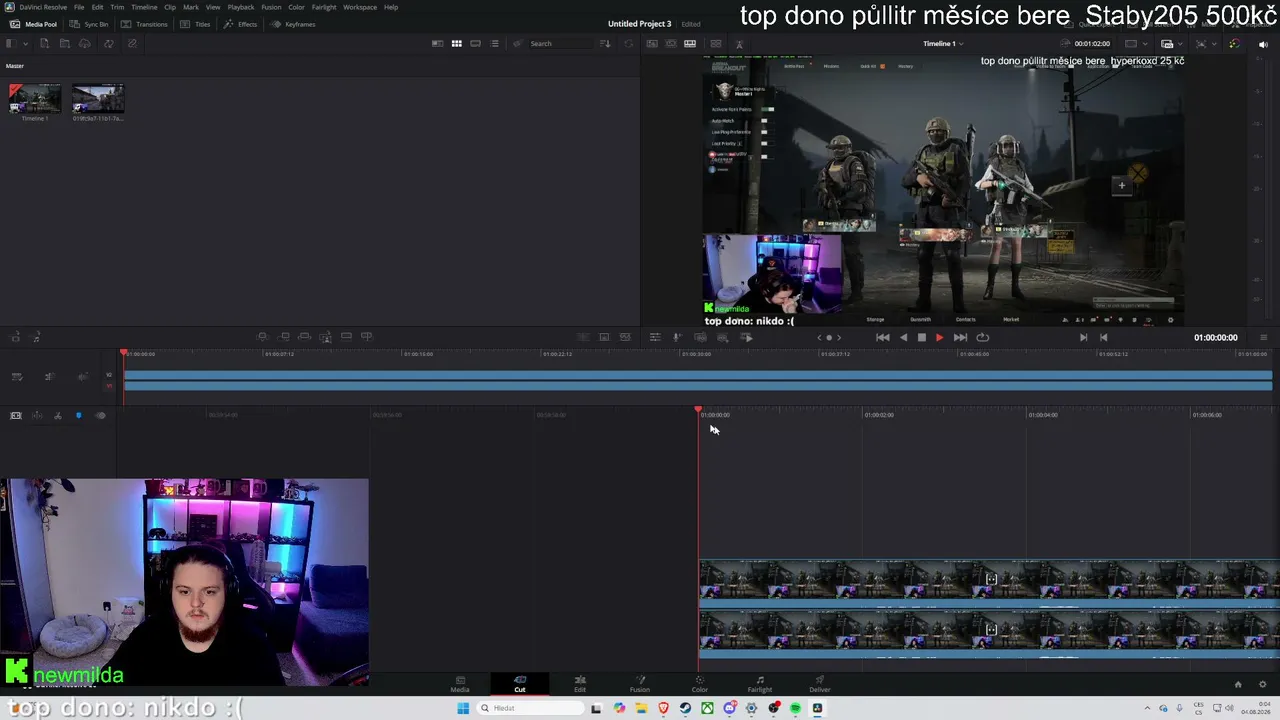Play the timeline in the viewer
This screenshot has width=1280, height=720.
939,338
